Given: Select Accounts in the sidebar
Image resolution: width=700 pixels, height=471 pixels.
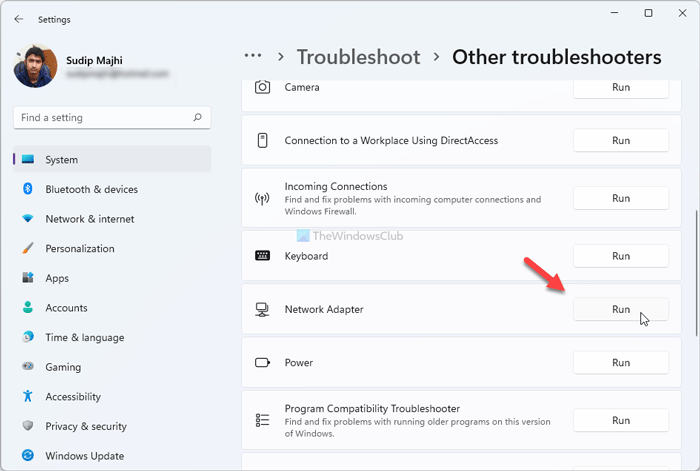Looking at the screenshot, I should (x=66, y=308).
